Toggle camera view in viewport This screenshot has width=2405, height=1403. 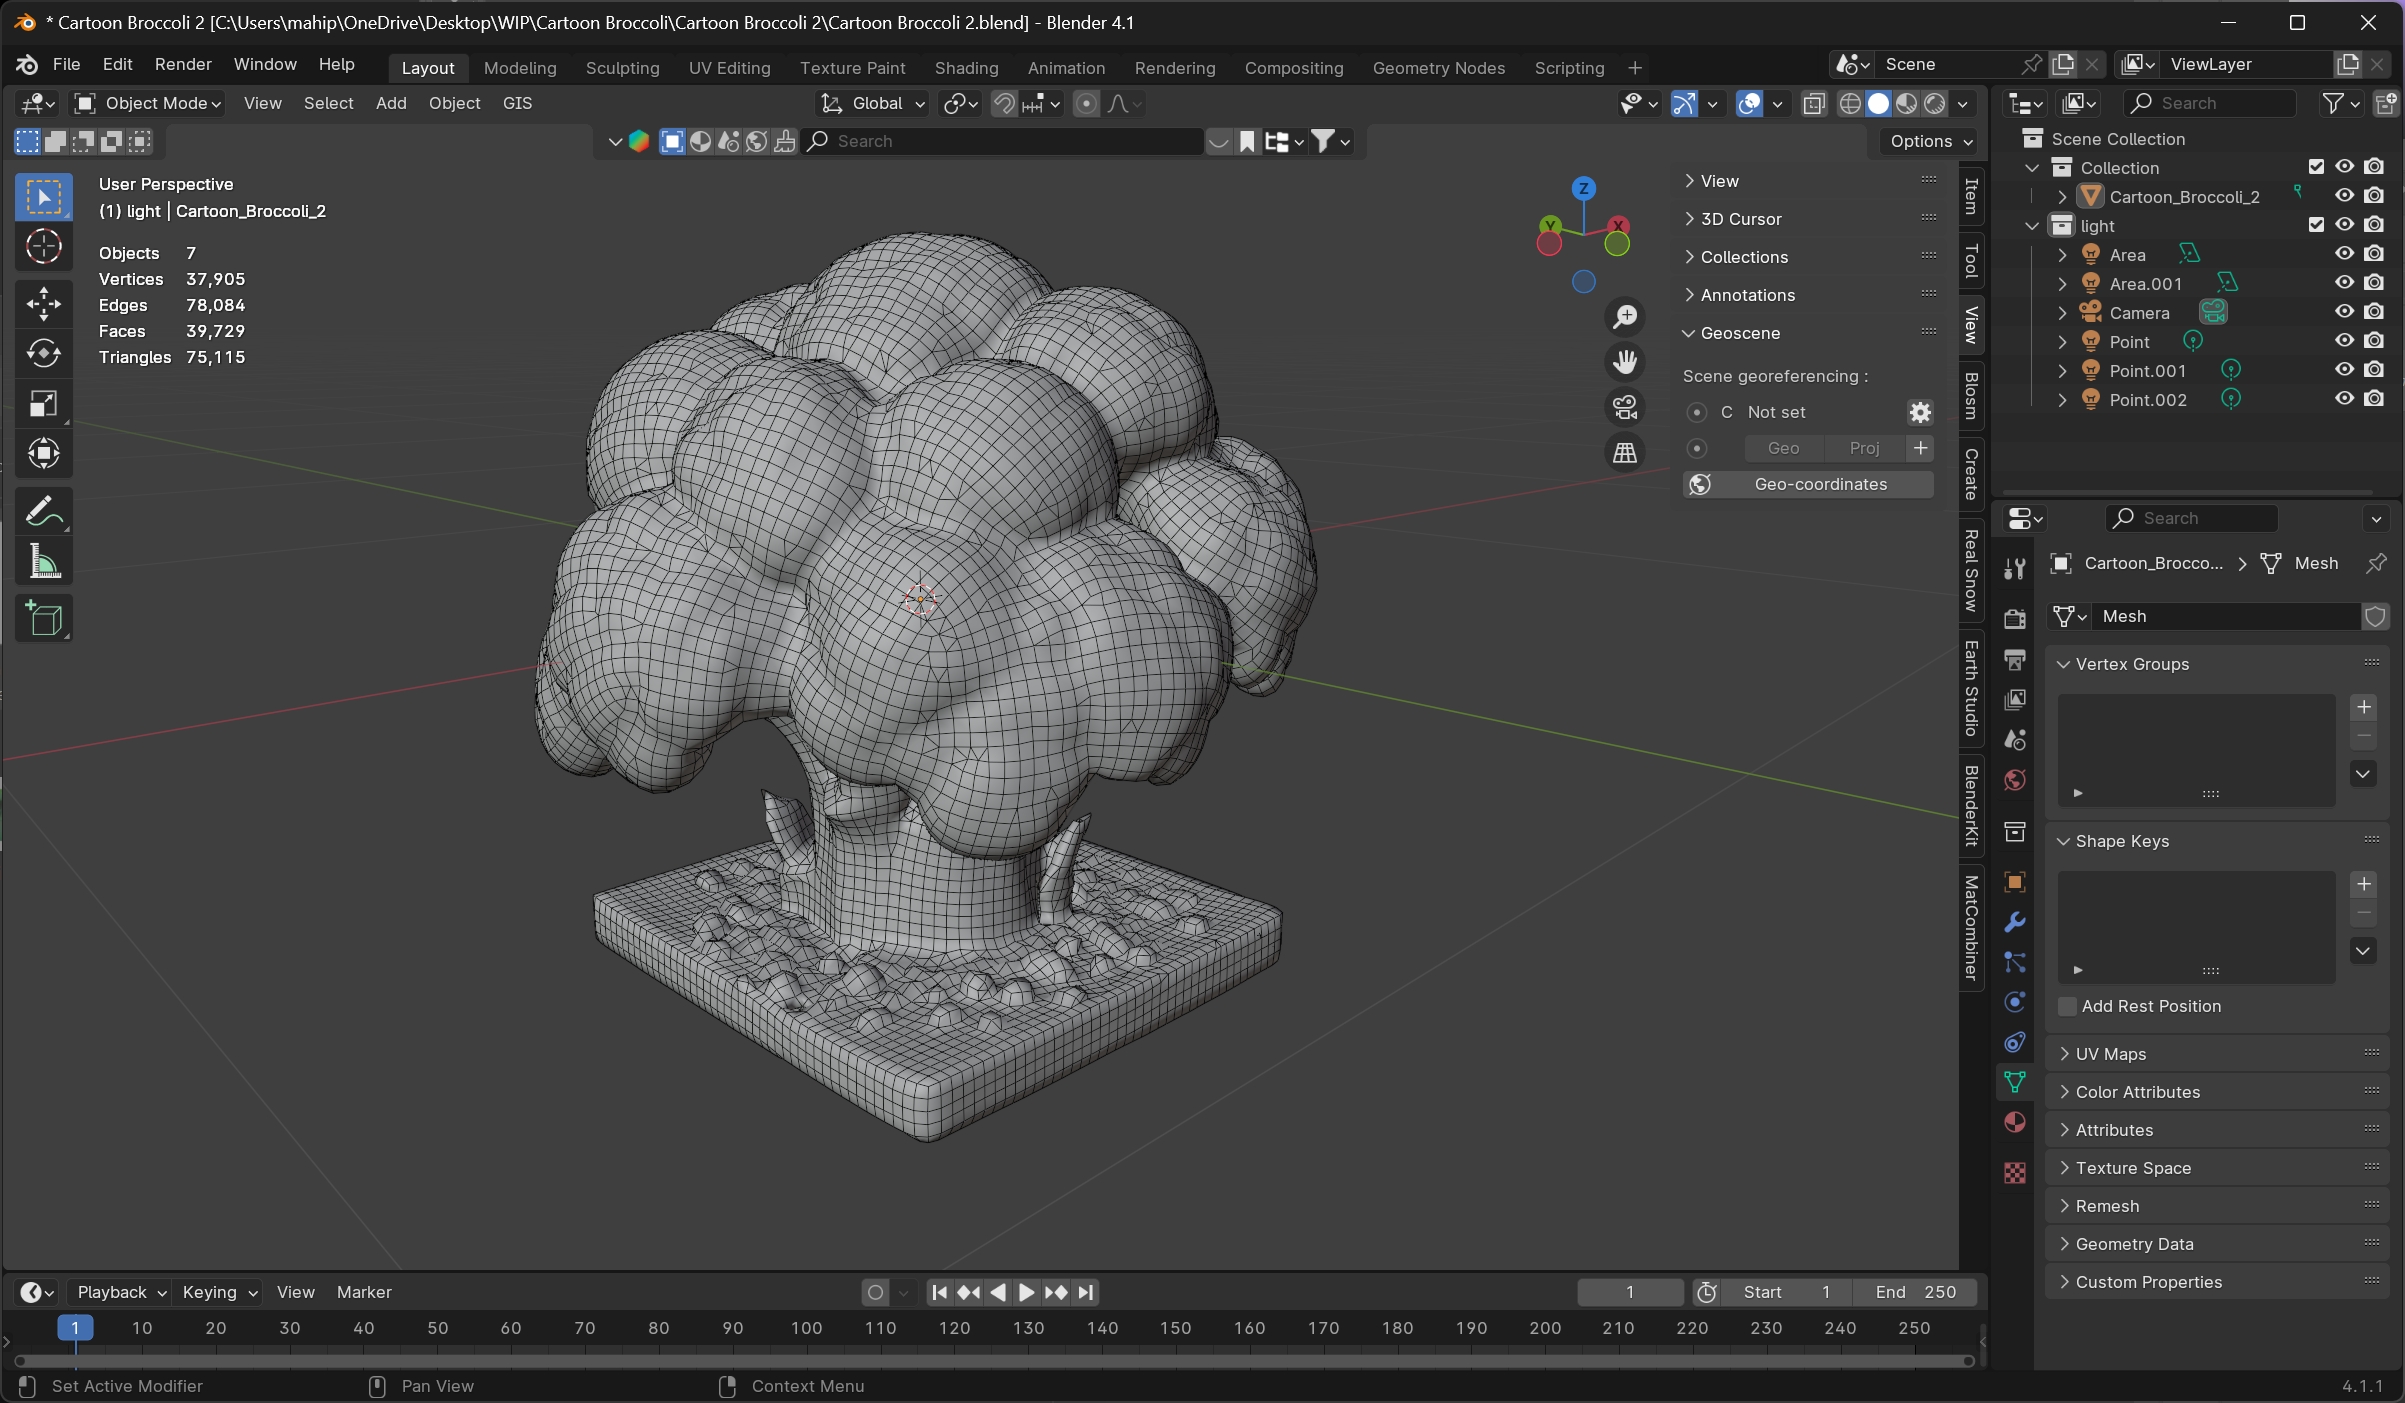(1625, 407)
